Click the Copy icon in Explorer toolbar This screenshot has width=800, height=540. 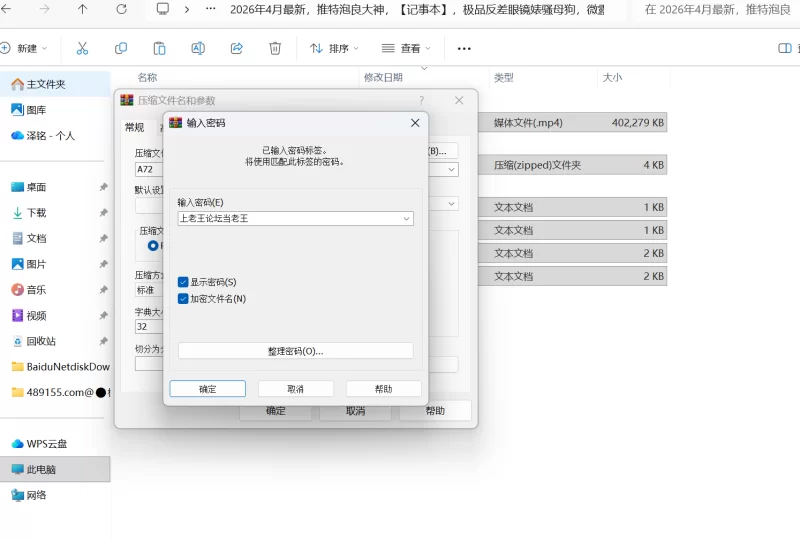(x=121, y=48)
